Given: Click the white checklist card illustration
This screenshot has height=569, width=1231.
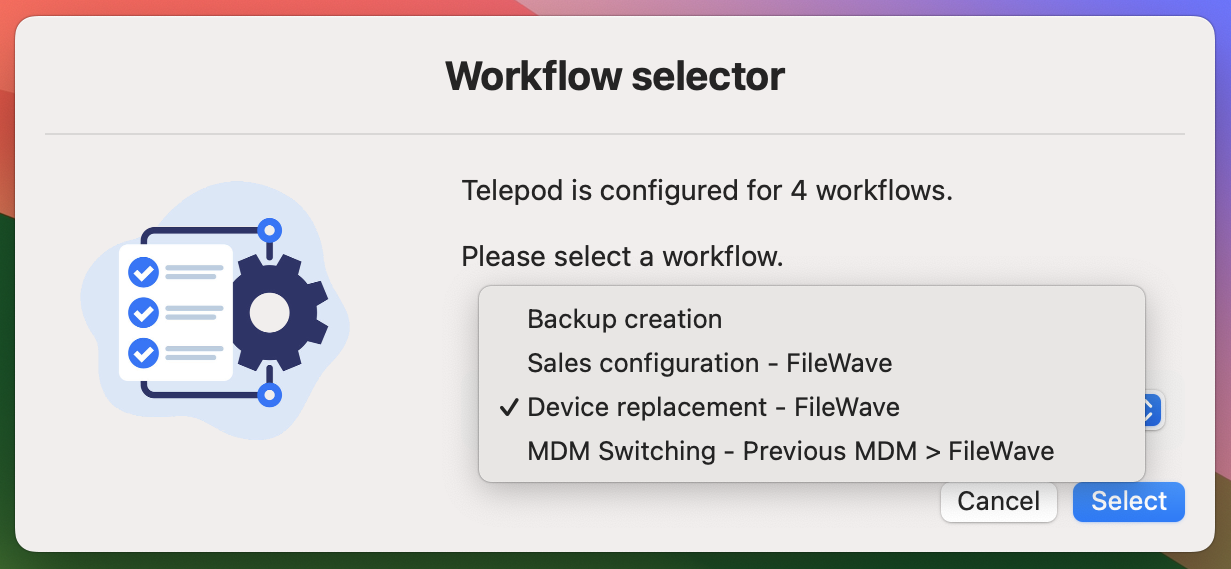Looking at the screenshot, I should click(176, 313).
